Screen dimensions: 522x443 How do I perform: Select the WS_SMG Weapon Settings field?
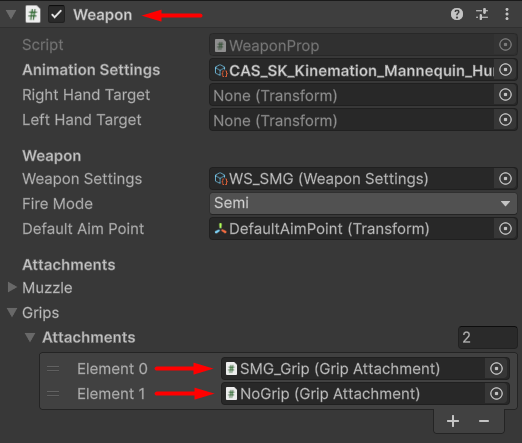(352, 179)
